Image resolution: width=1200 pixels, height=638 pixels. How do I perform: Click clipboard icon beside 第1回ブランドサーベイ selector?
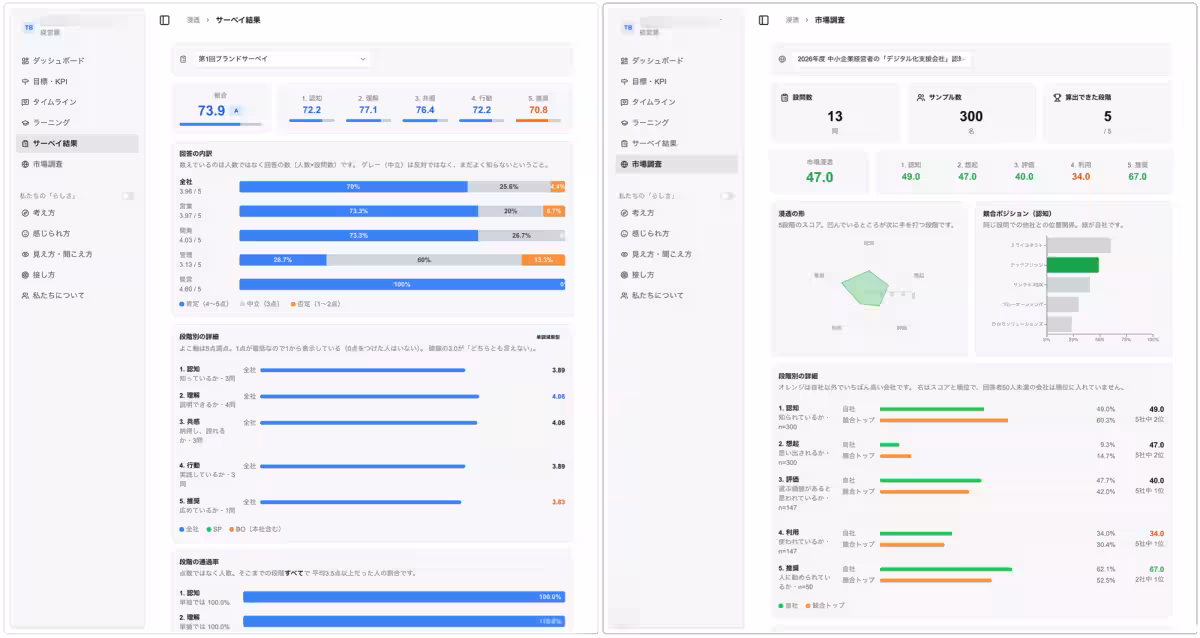(x=184, y=59)
